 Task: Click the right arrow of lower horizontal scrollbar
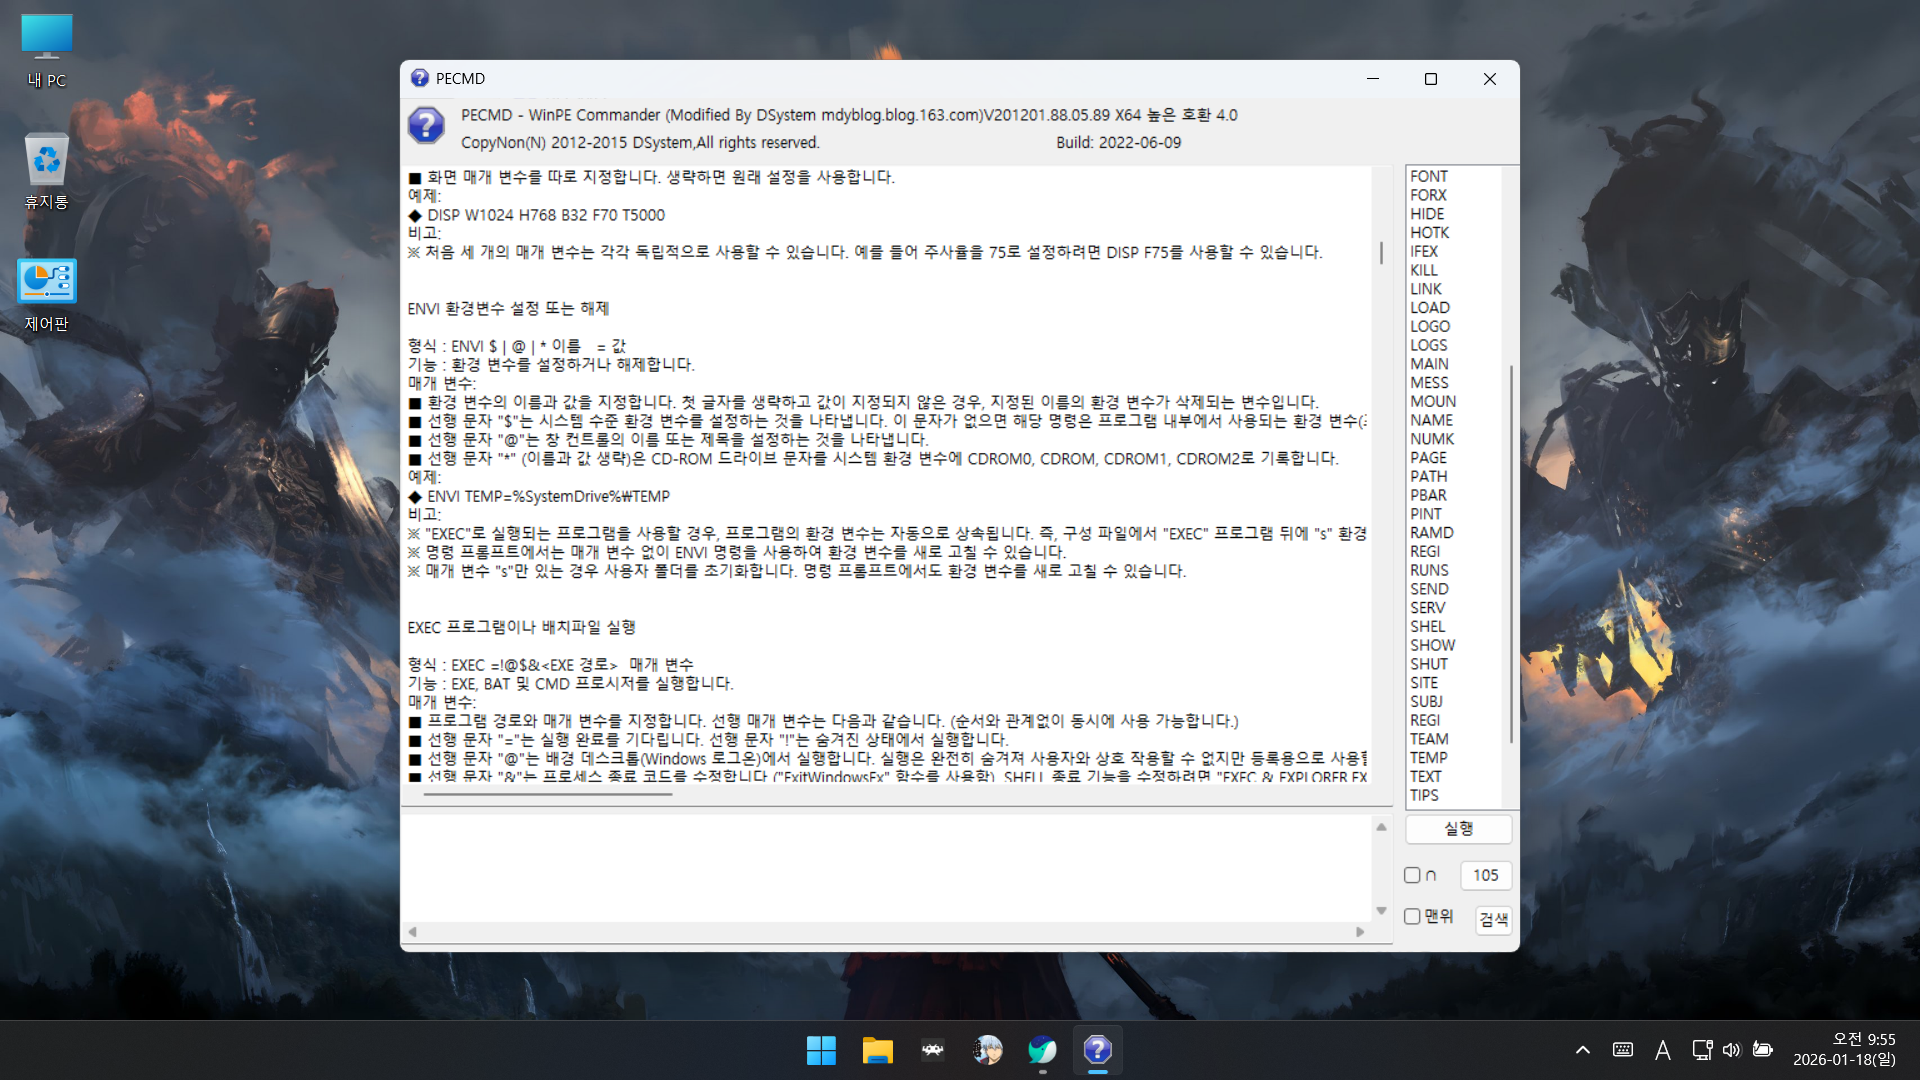[x=1360, y=932]
